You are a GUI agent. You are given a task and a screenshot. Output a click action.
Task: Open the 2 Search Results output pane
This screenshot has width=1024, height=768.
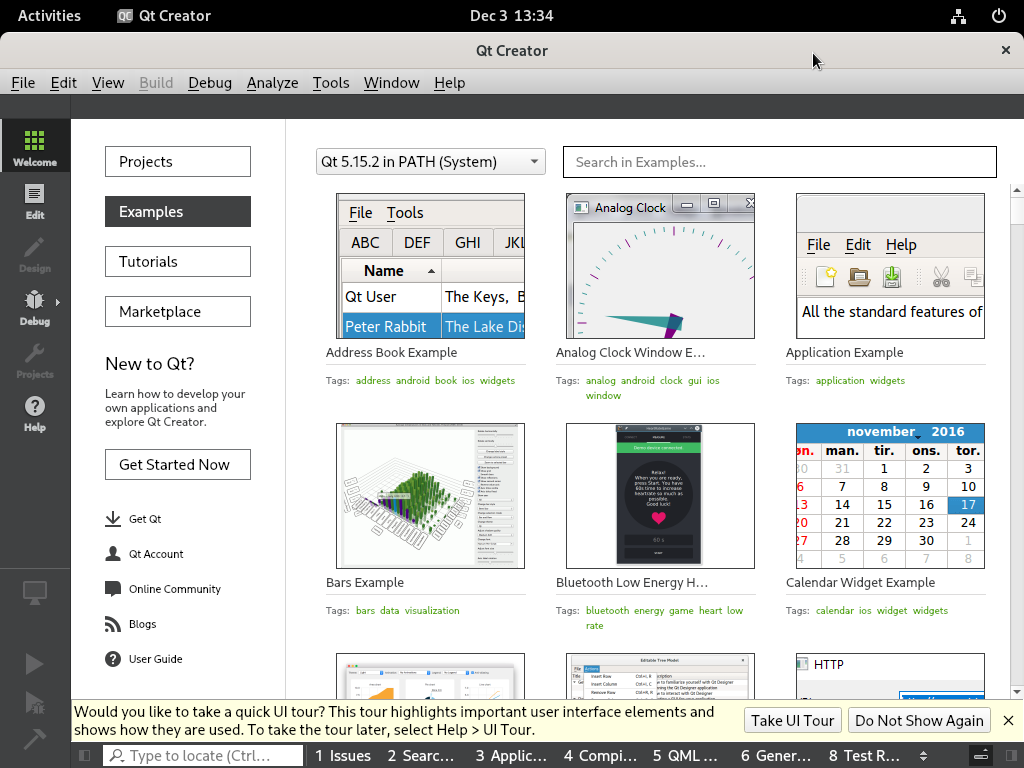click(421, 756)
